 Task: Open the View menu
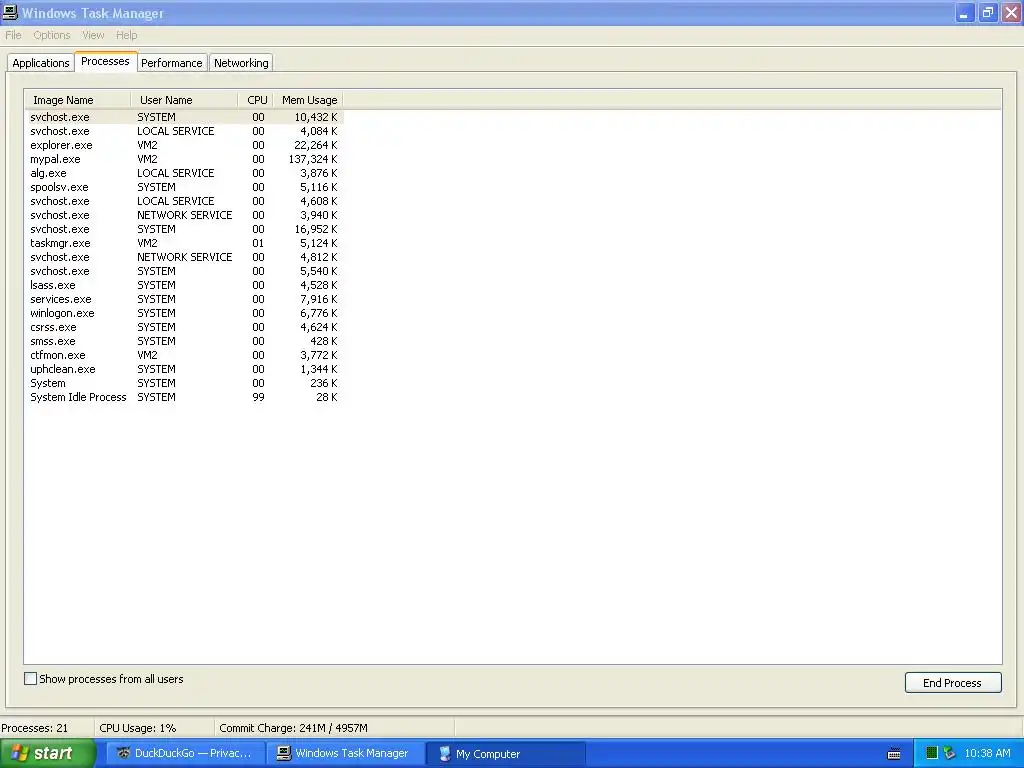click(x=93, y=35)
